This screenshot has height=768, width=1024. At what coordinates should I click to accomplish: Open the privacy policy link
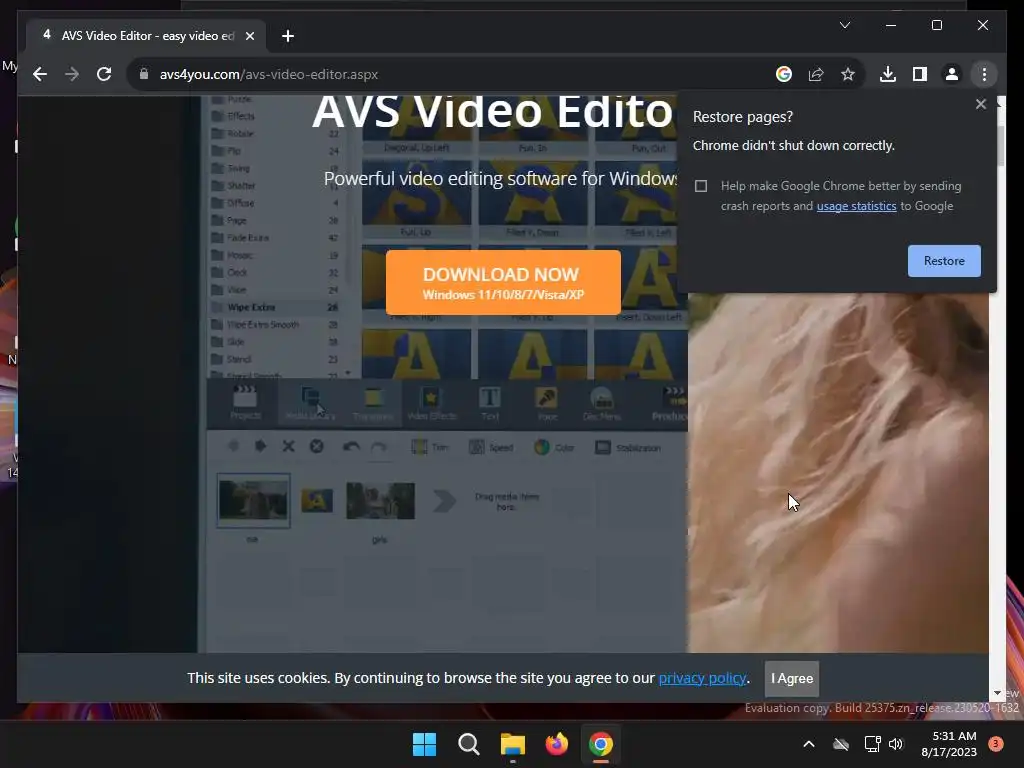click(702, 678)
